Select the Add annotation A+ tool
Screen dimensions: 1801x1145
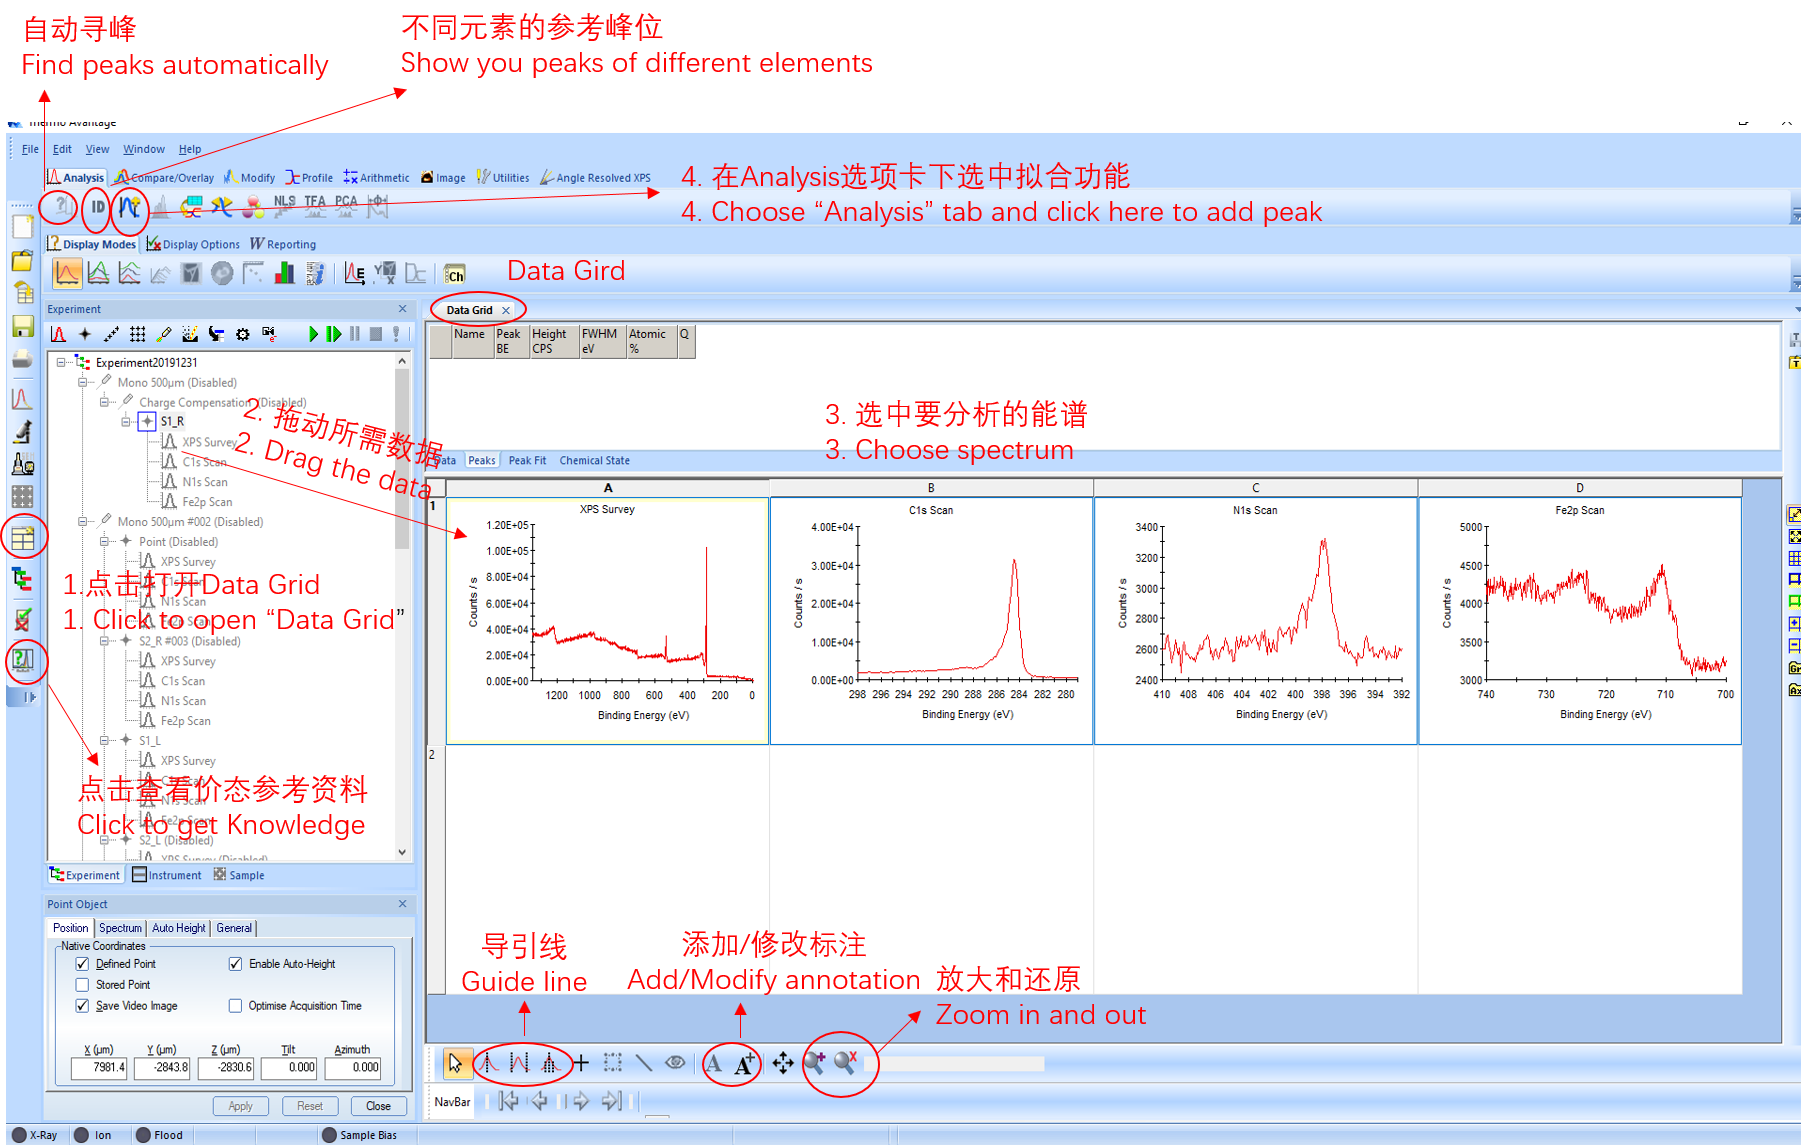tap(744, 1064)
